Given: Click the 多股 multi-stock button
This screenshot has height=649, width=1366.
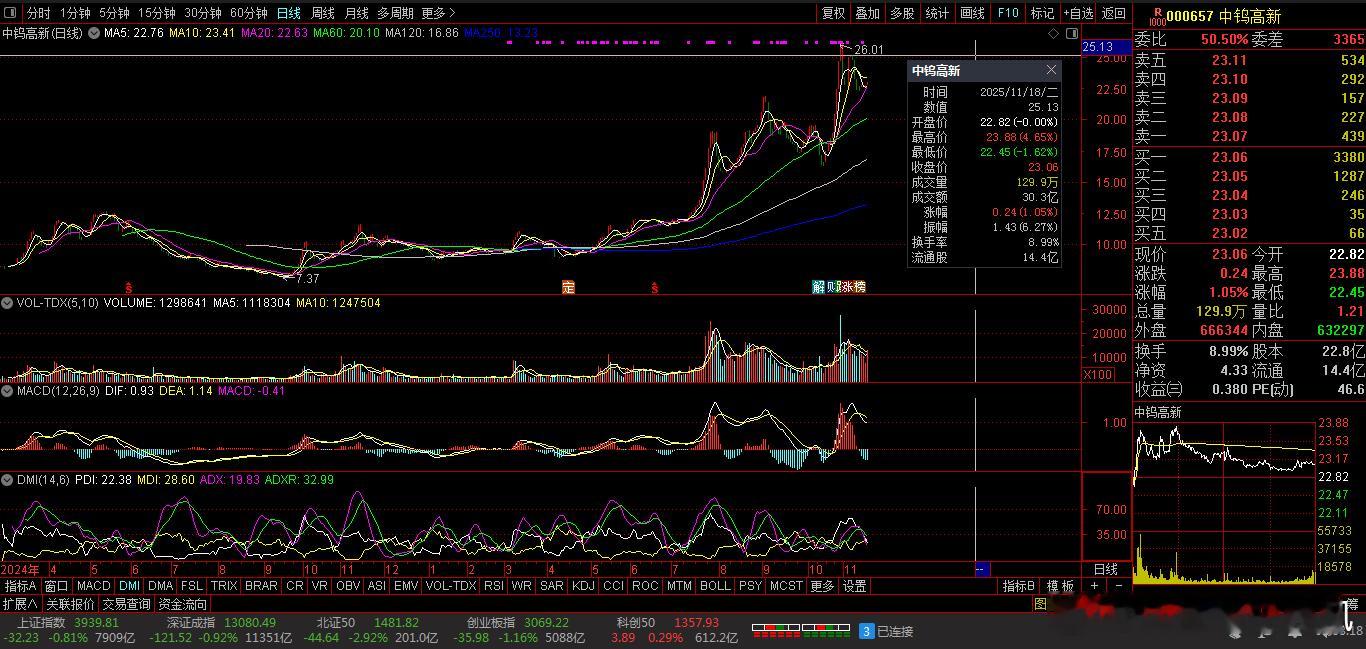Looking at the screenshot, I should (902, 13).
